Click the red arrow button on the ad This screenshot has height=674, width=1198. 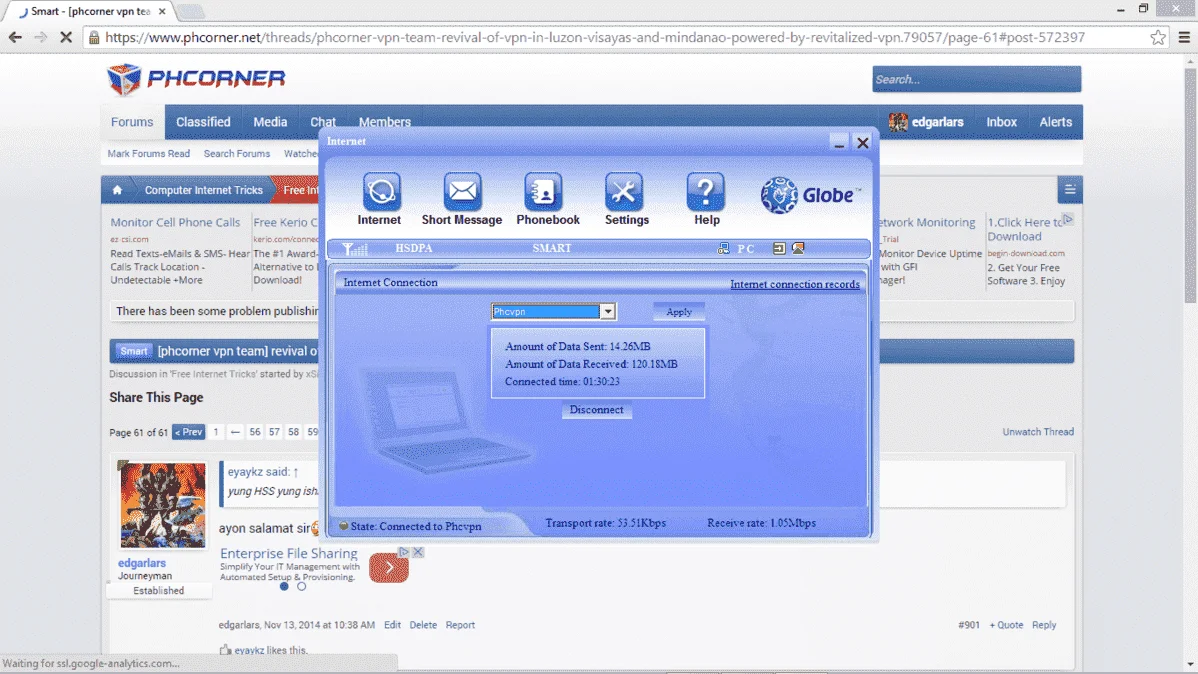[x=389, y=568]
